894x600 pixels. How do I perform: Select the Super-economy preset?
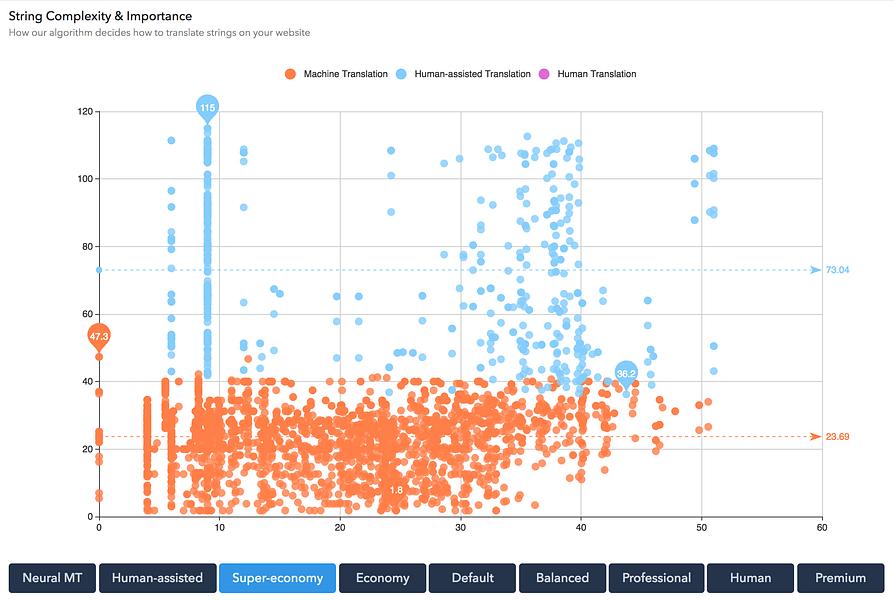(278, 578)
